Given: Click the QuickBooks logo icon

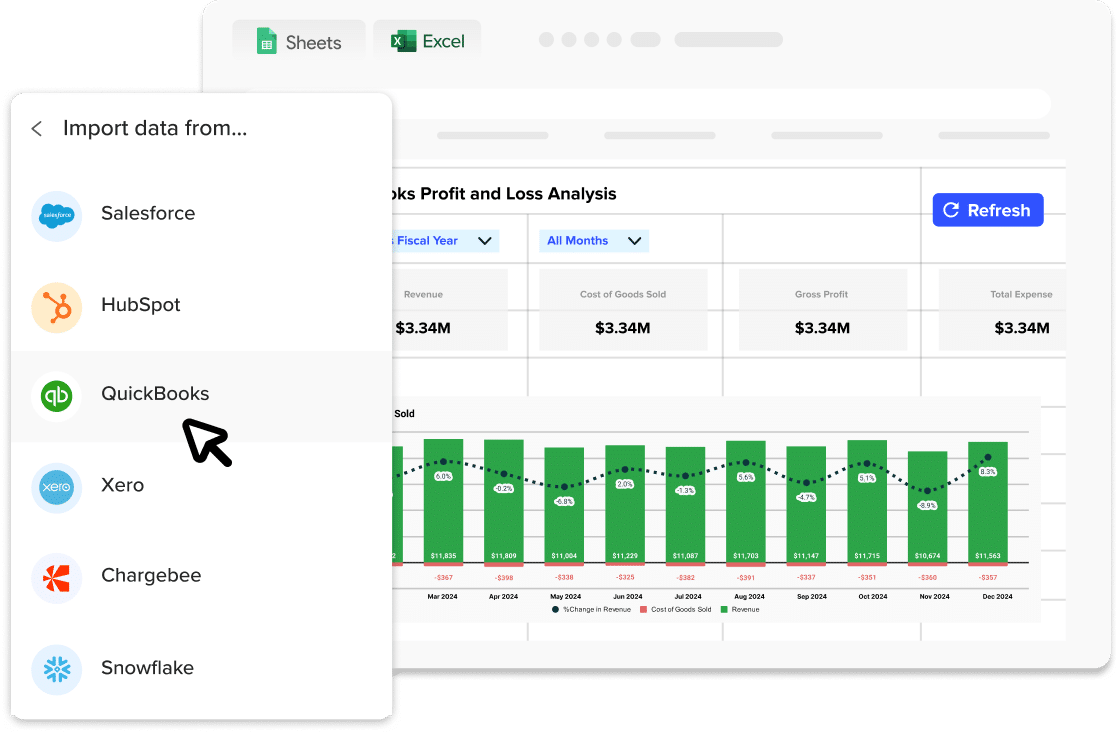Looking at the screenshot, I should [56, 396].
